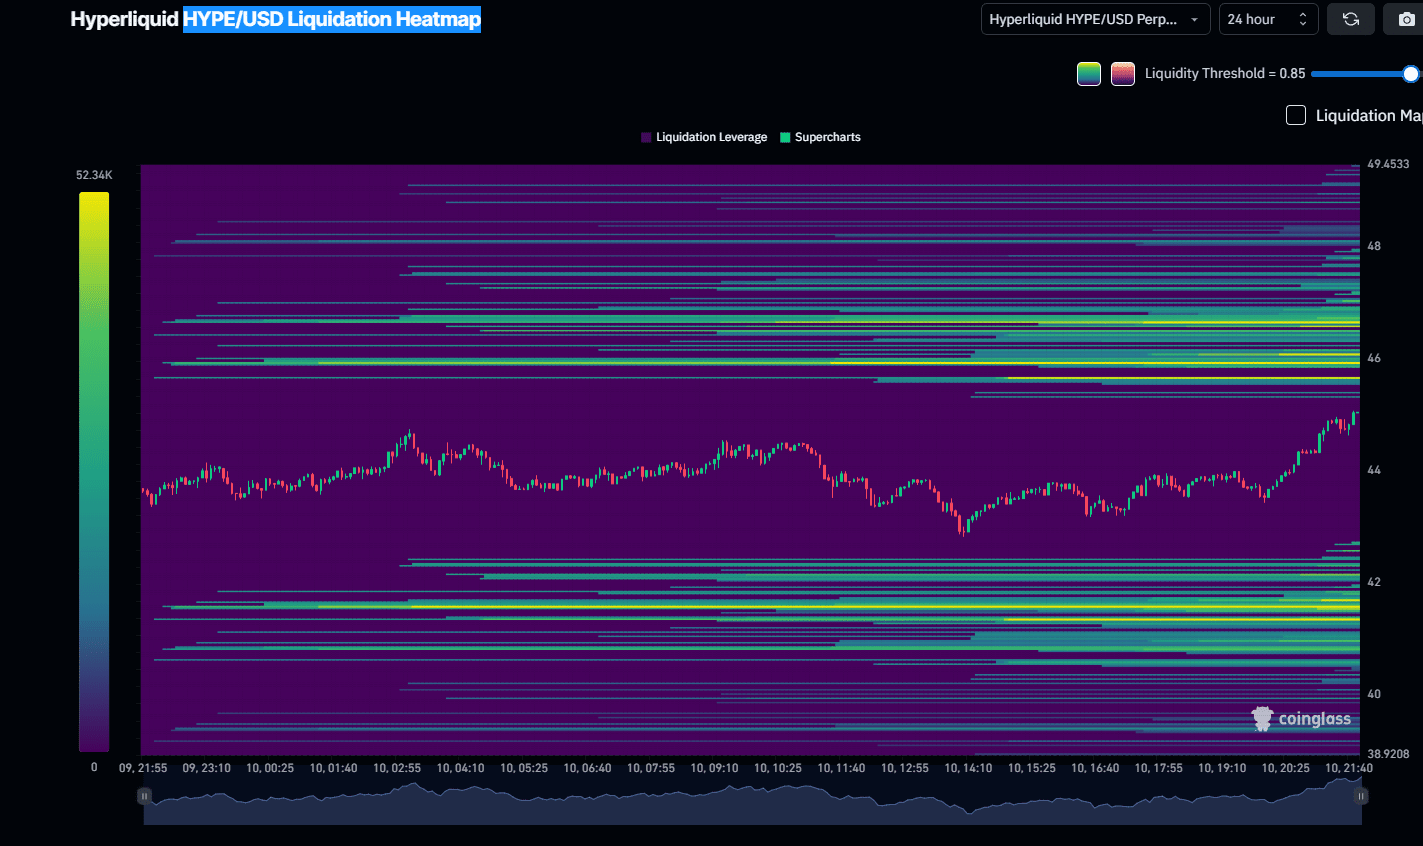Toggle Liquidation Leverage series via legend label

tap(711, 137)
